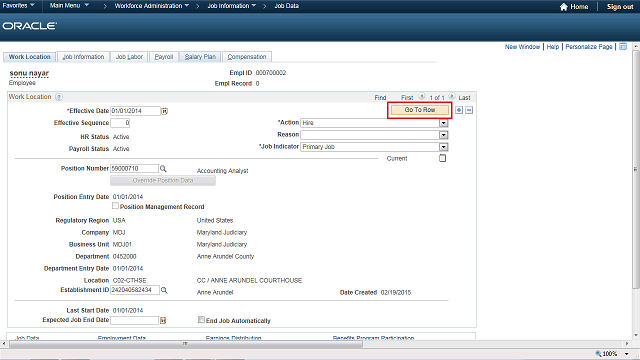
Task: Open the Reason dropdown list
Action: click(444, 135)
